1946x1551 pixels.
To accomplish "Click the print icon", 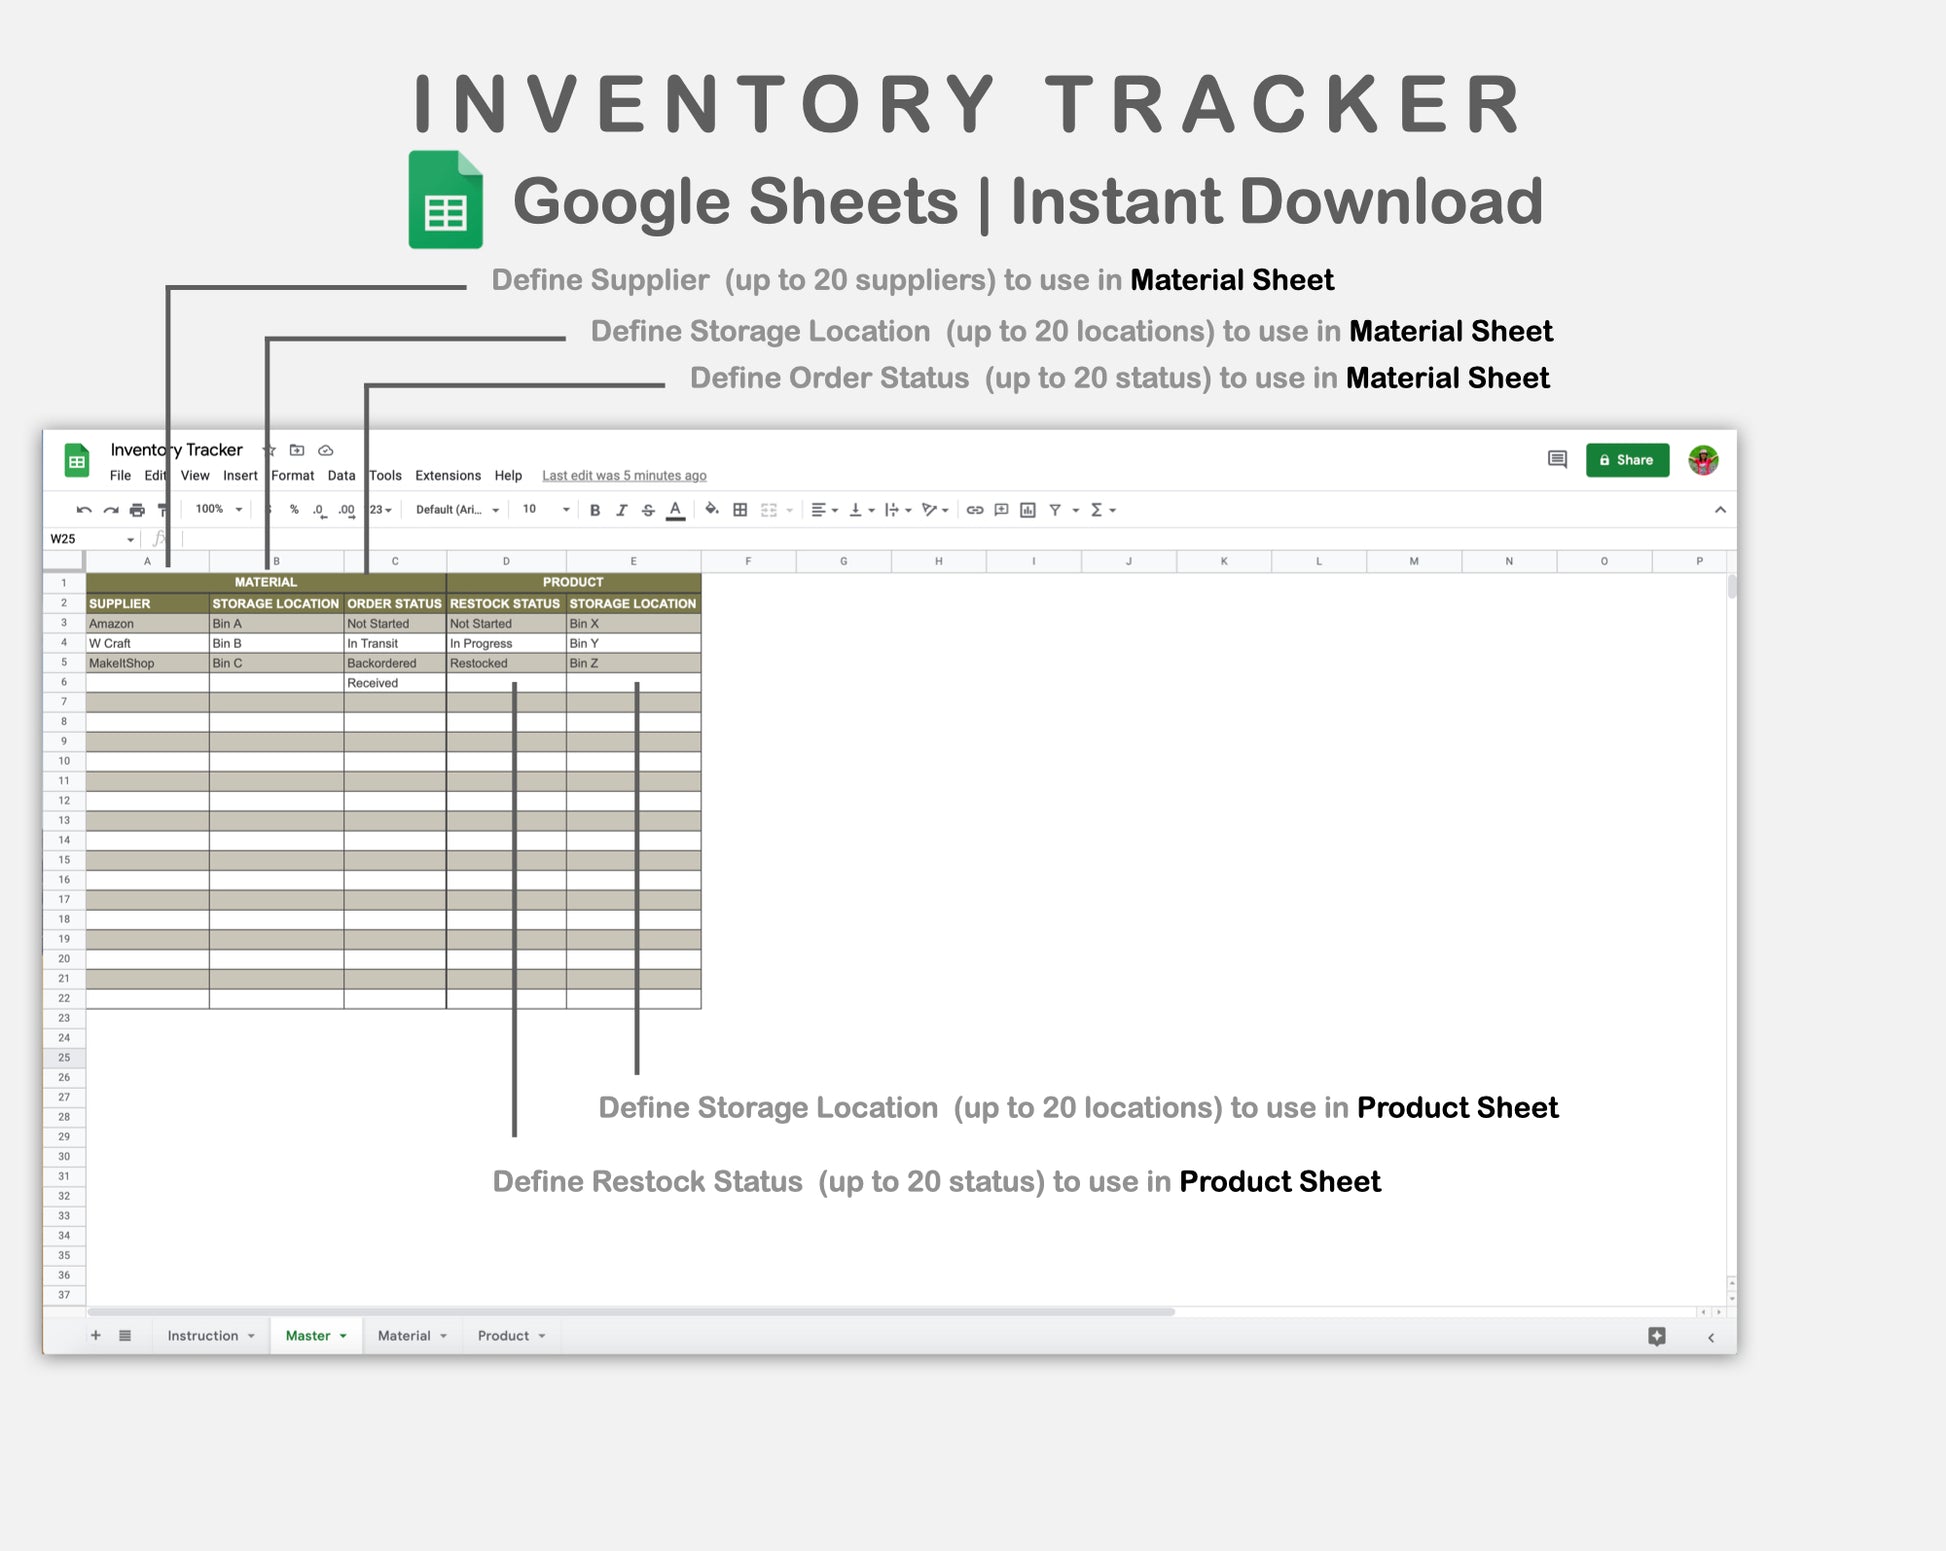I will tap(137, 510).
